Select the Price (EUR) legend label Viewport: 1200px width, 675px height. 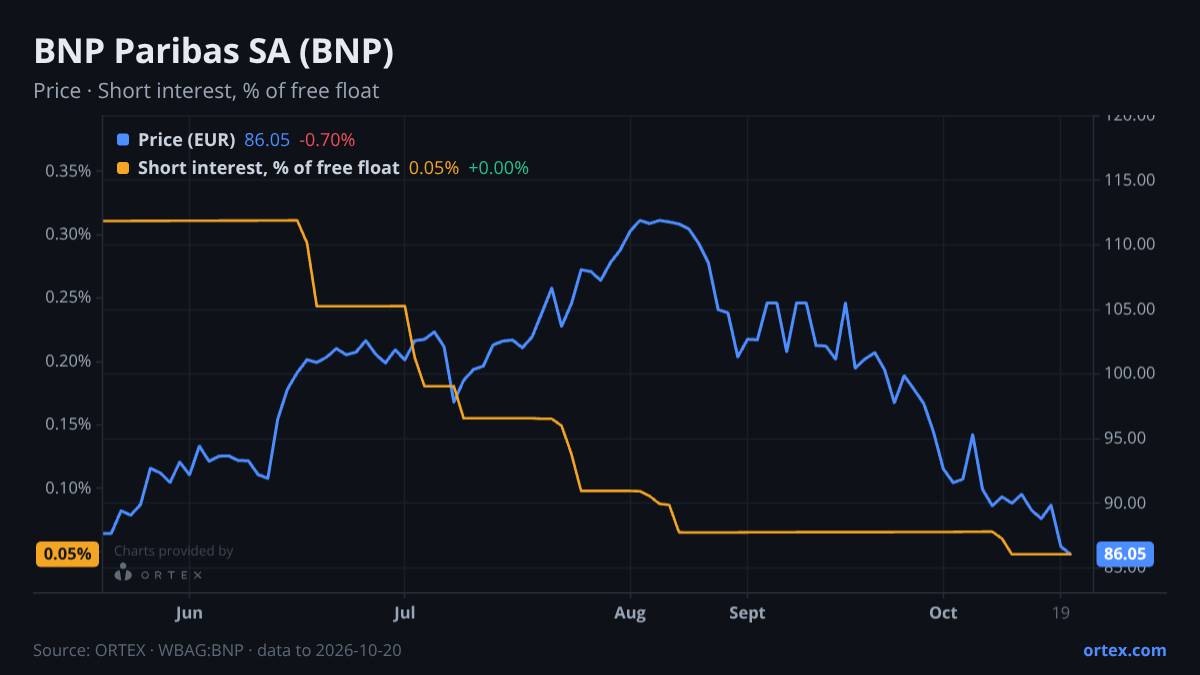pyautogui.click(x=187, y=140)
